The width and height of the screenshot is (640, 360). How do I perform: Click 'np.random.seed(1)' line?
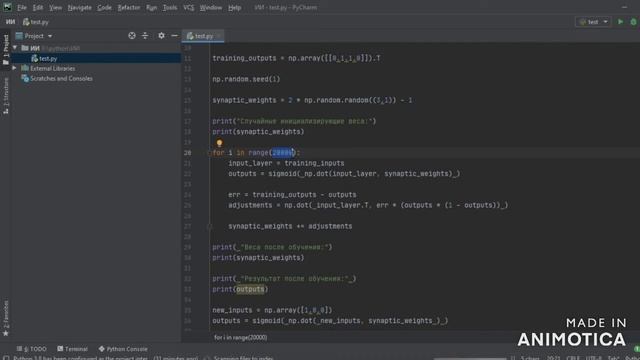pos(246,79)
